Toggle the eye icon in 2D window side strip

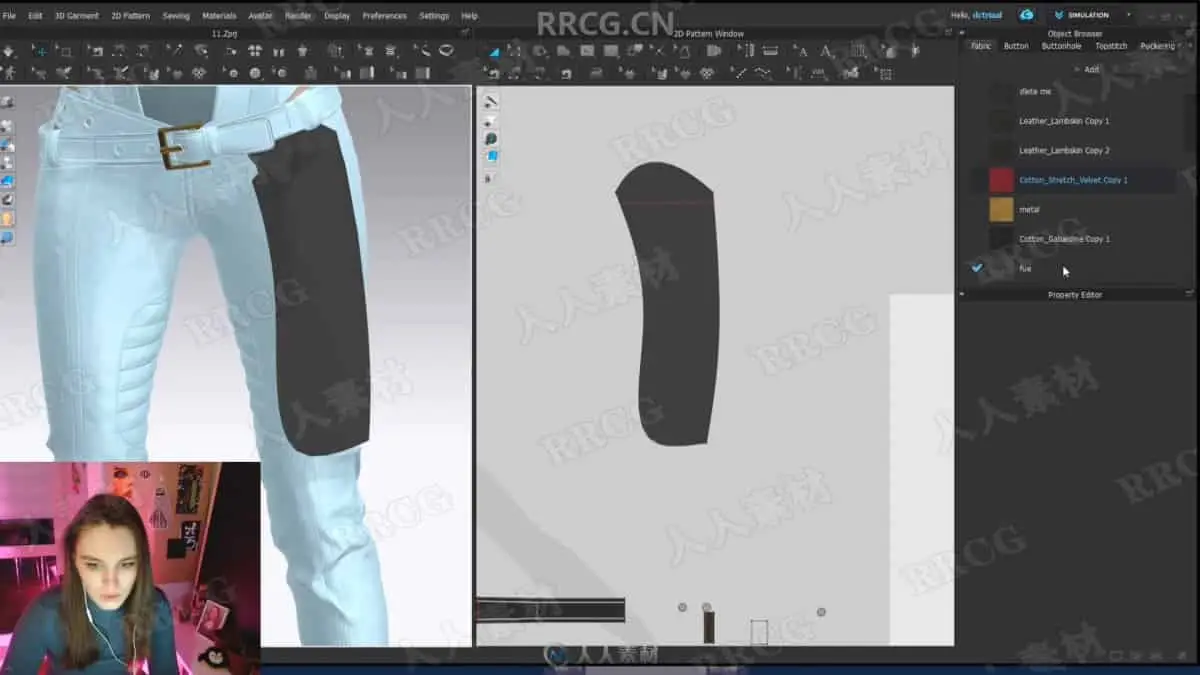click(490, 120)
